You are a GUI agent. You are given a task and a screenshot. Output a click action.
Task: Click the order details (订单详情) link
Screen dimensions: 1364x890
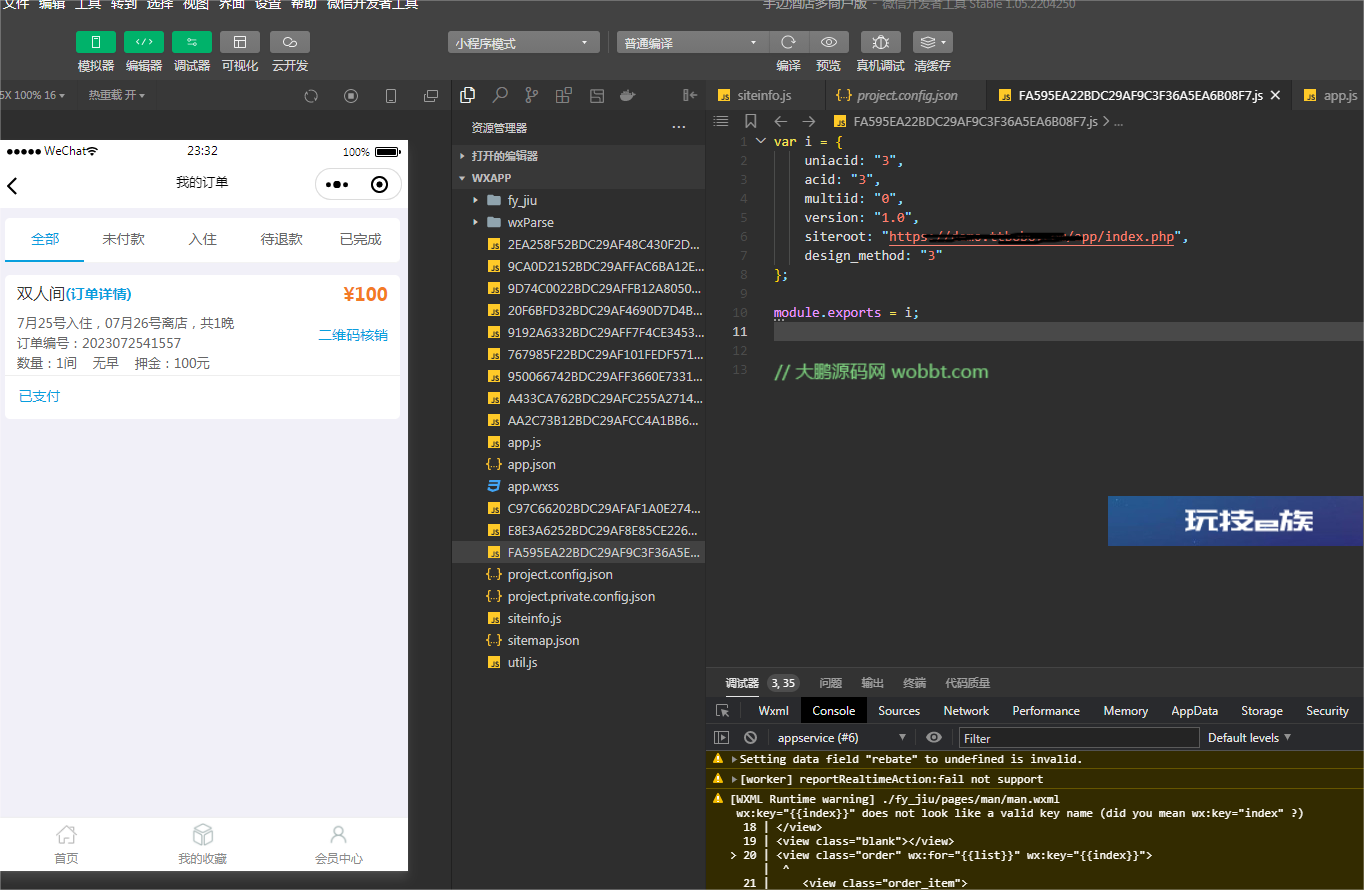[98, 294]
